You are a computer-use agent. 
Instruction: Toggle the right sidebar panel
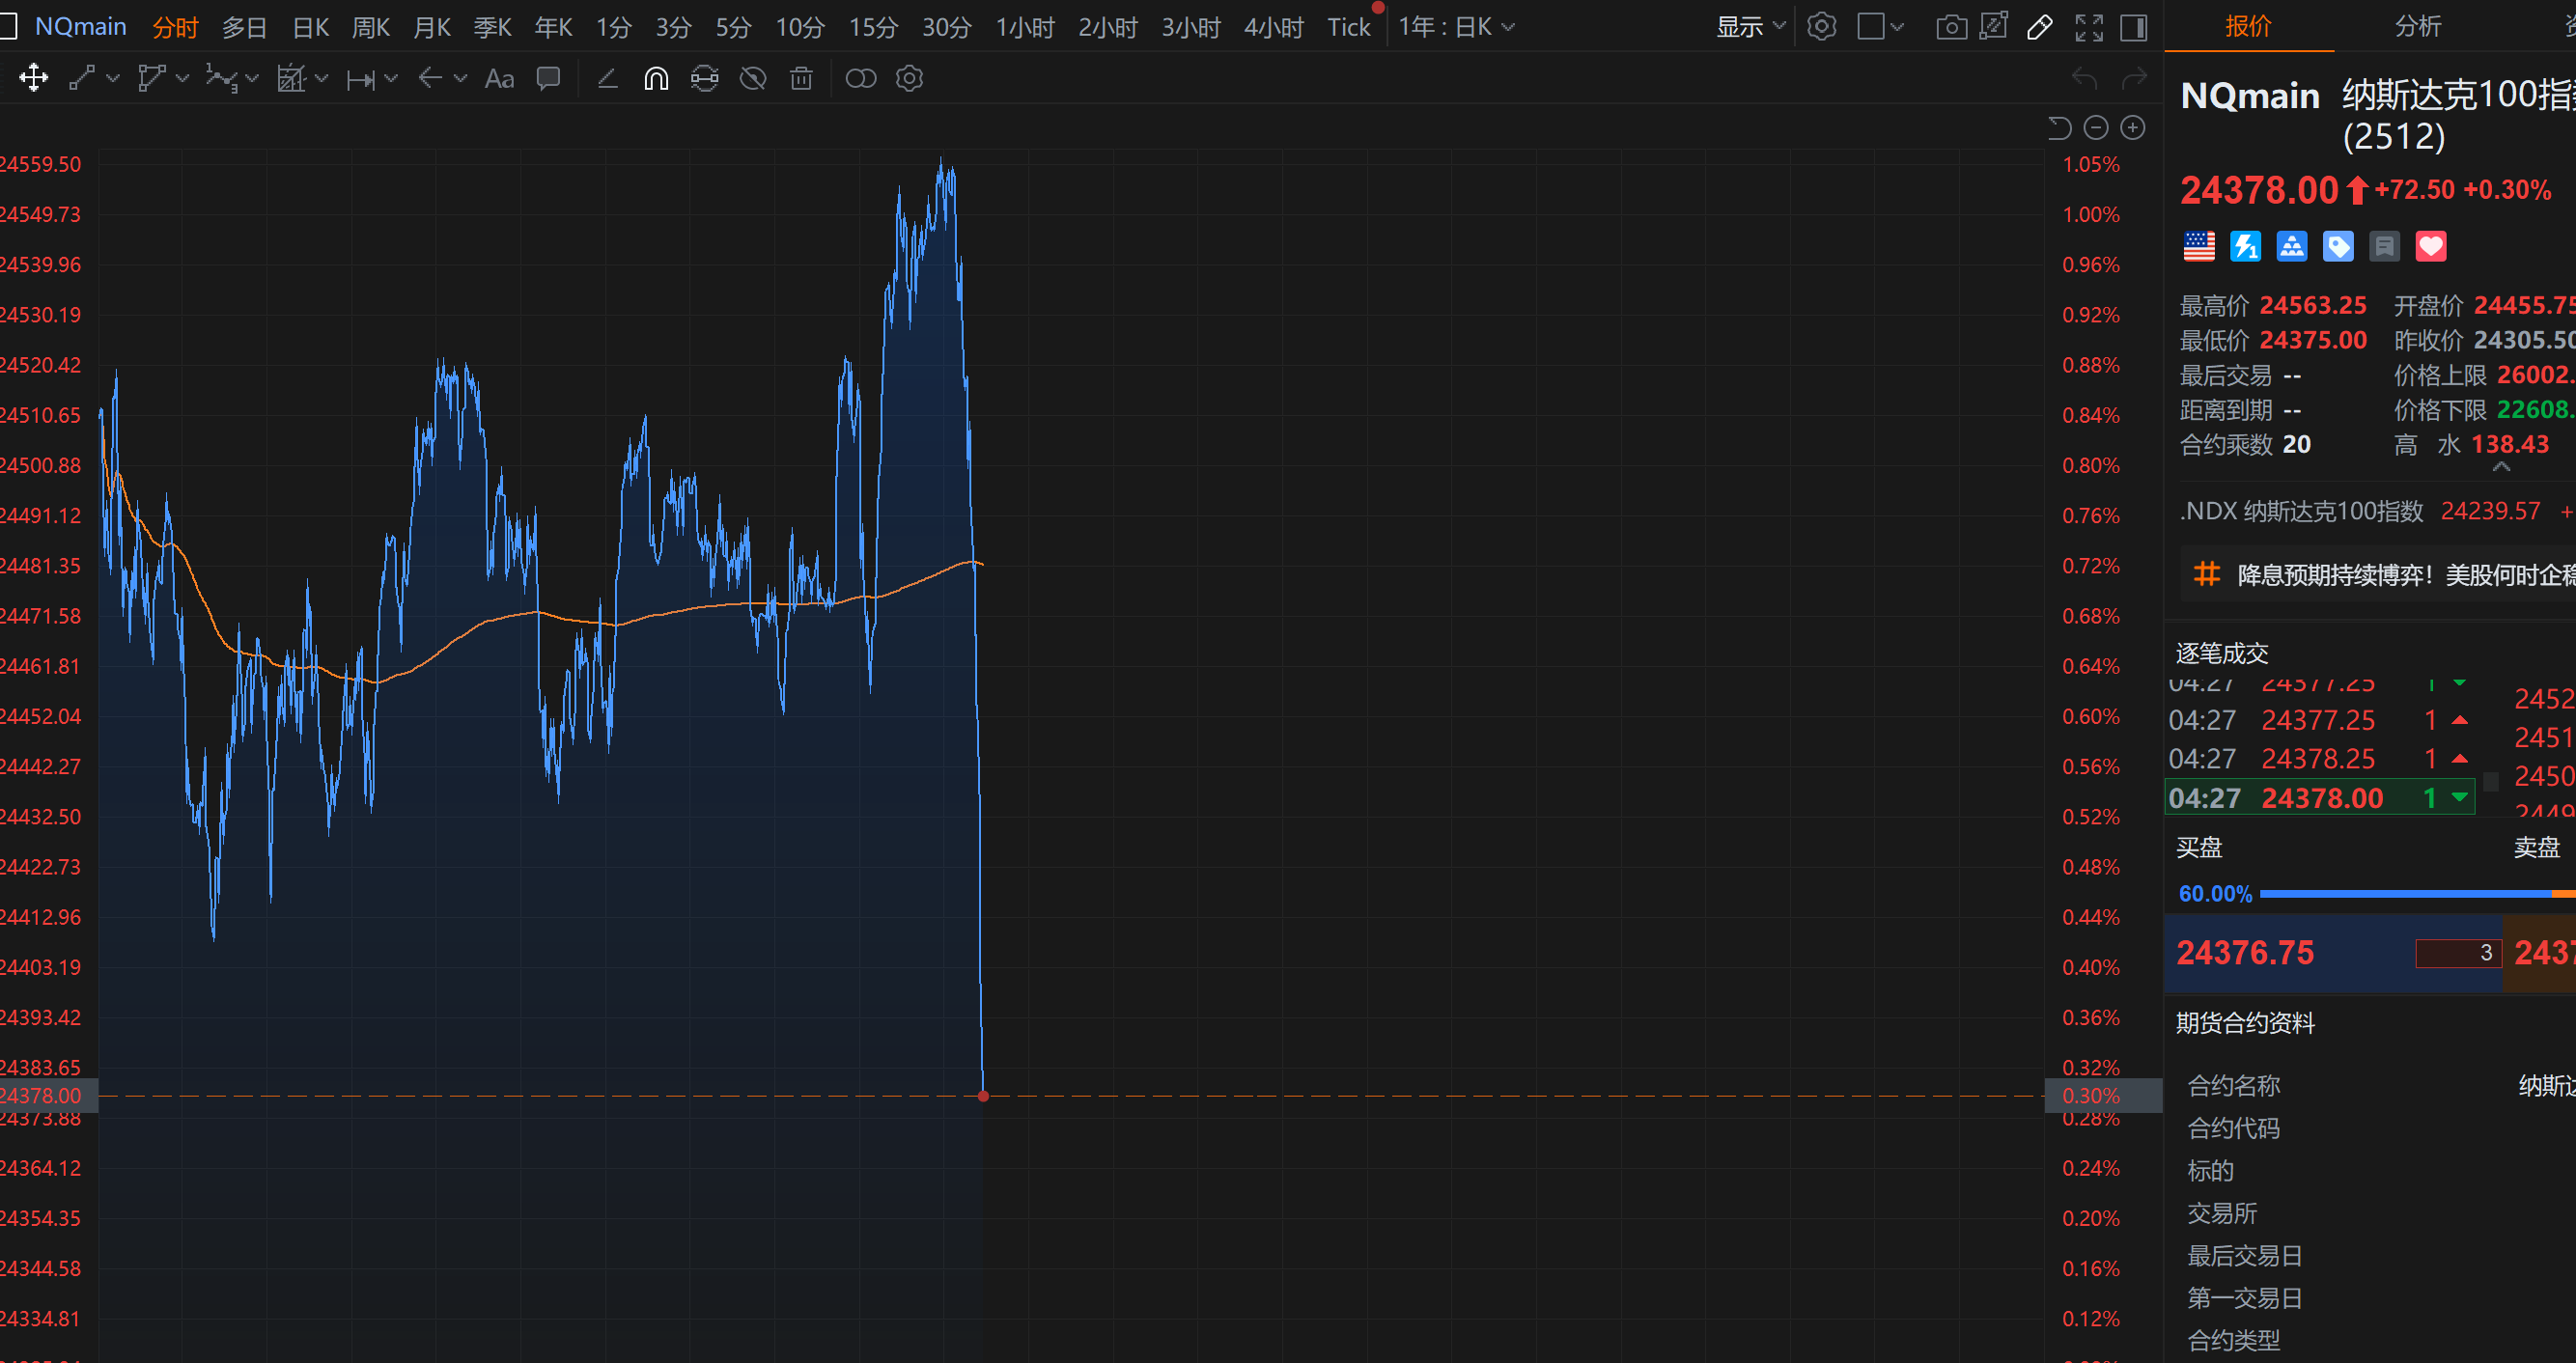click(x=2133, y=27)
